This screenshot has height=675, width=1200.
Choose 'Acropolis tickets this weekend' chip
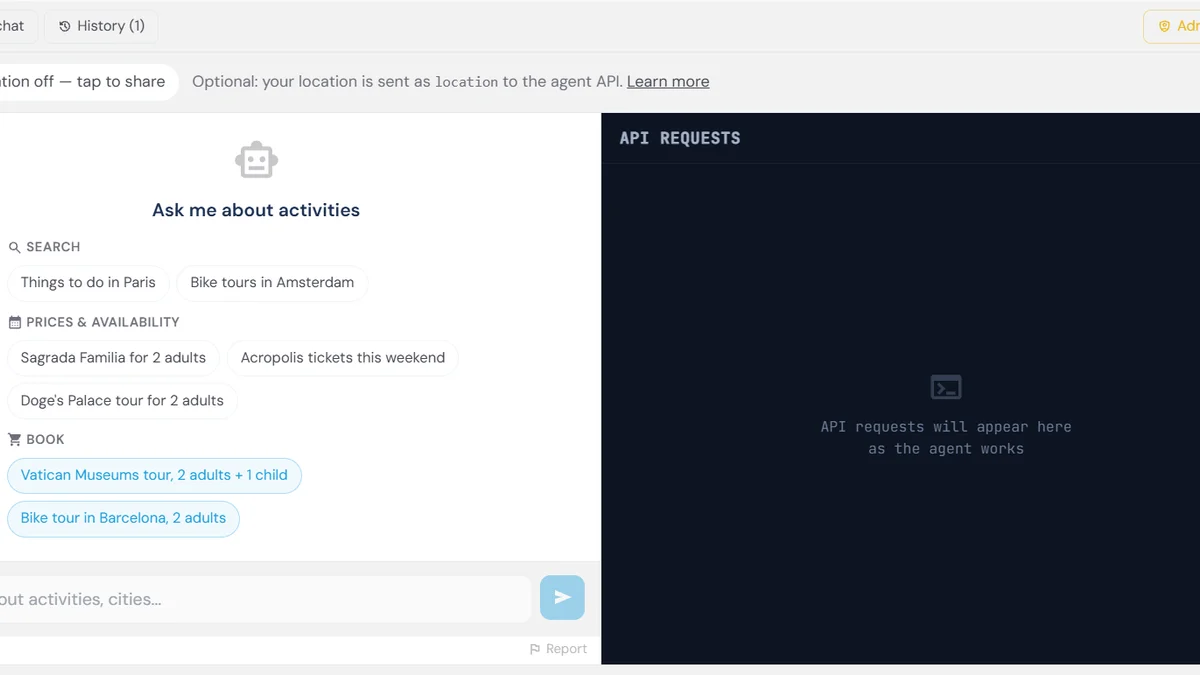tap(343, 358)
